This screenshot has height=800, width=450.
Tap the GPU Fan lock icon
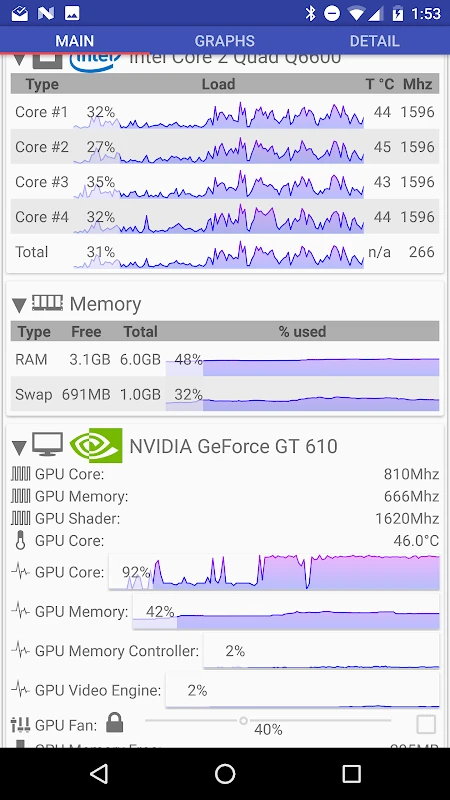115,723
